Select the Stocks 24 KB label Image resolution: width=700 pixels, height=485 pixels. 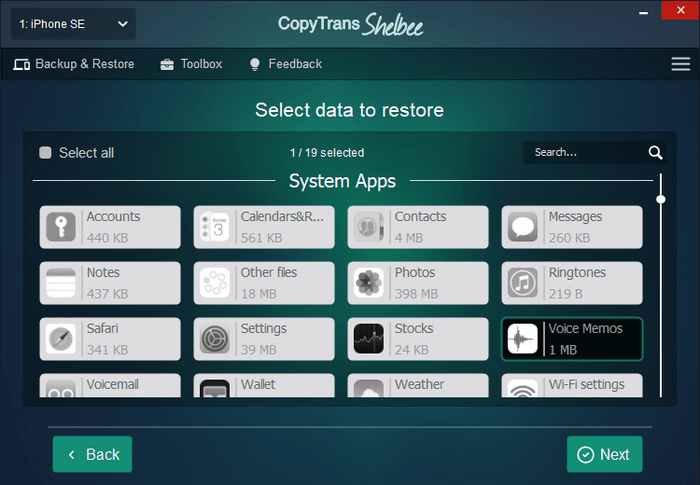pyautogui.click(x=414, y=339)
